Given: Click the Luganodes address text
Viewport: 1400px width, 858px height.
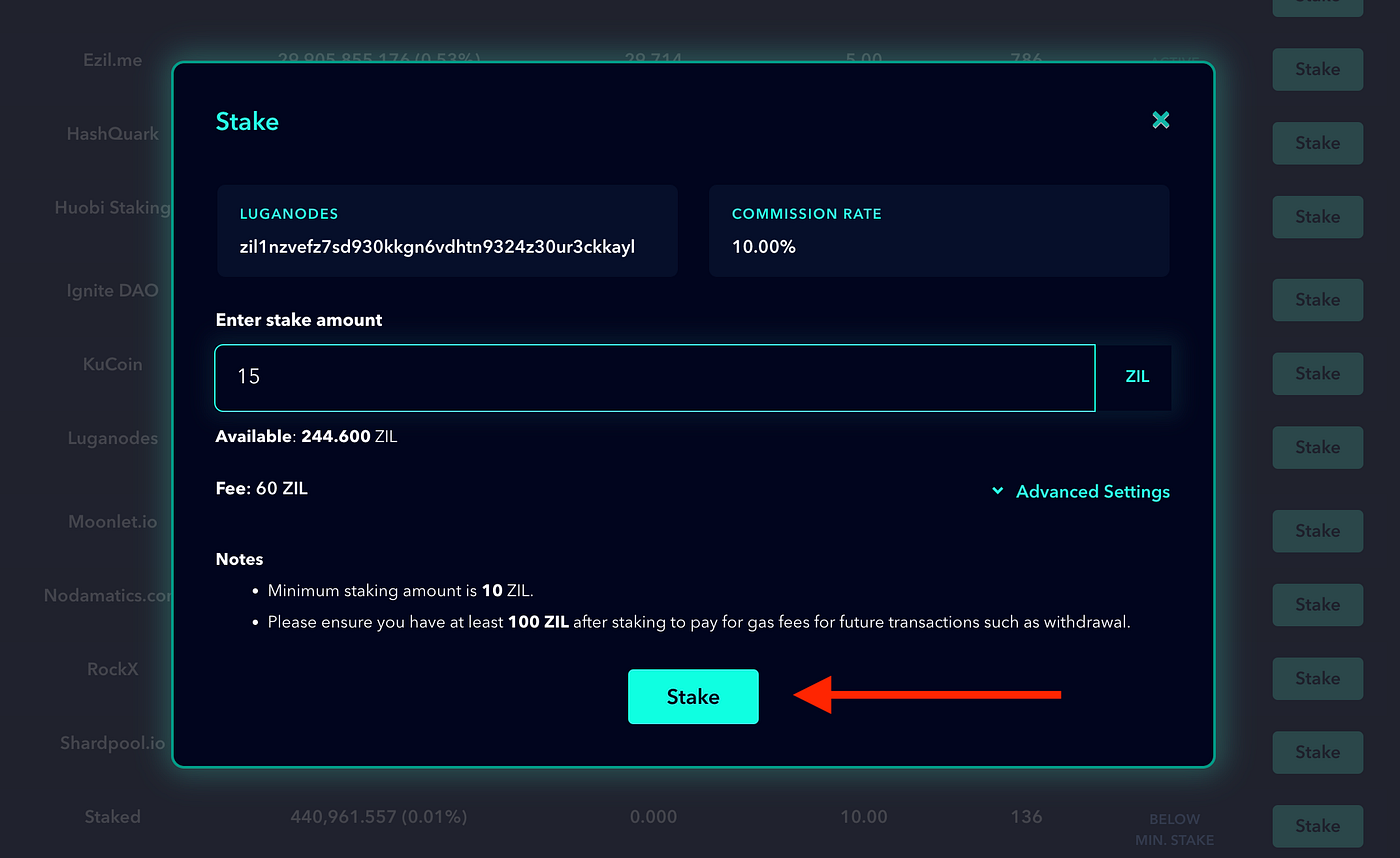Looking at the screenshot, I should tap(437, 246).
